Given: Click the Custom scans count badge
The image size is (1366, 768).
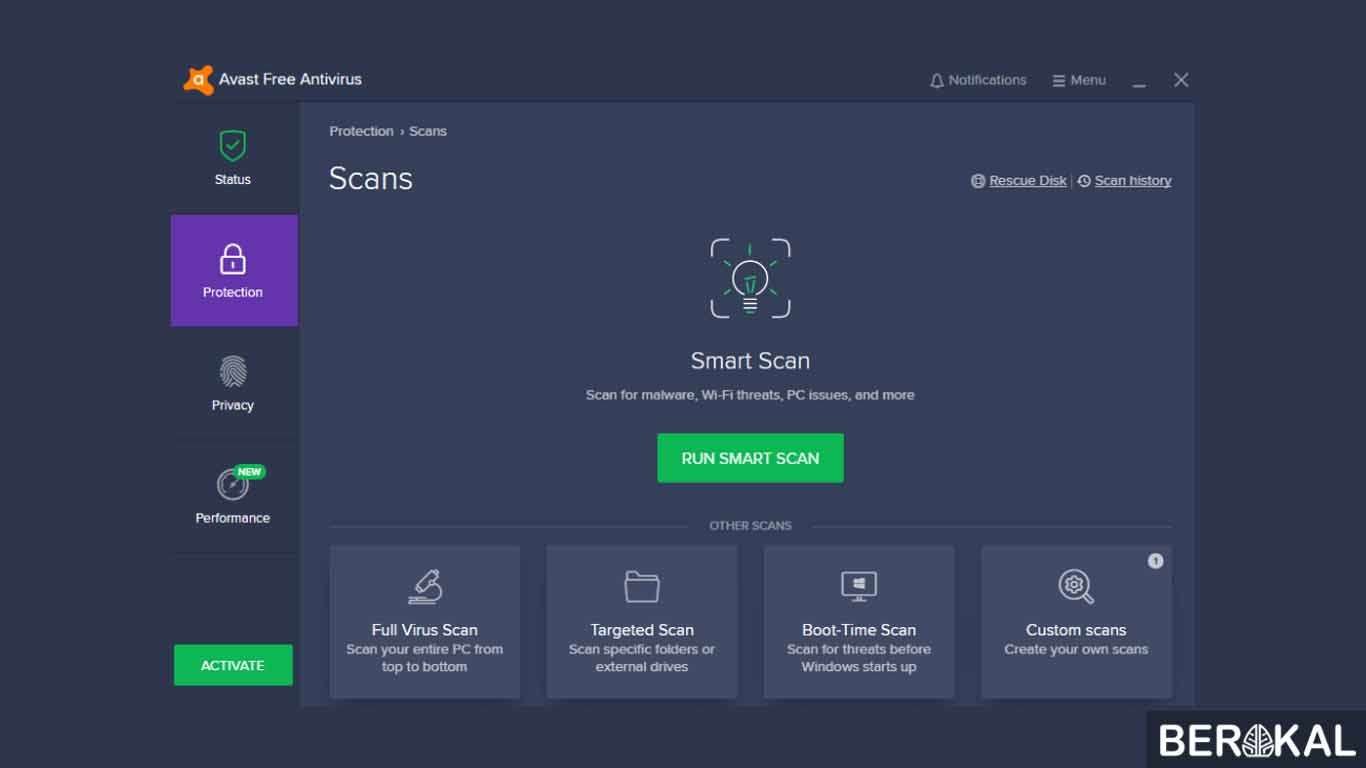Looking at the screenshot, I should click(1155, 561).
